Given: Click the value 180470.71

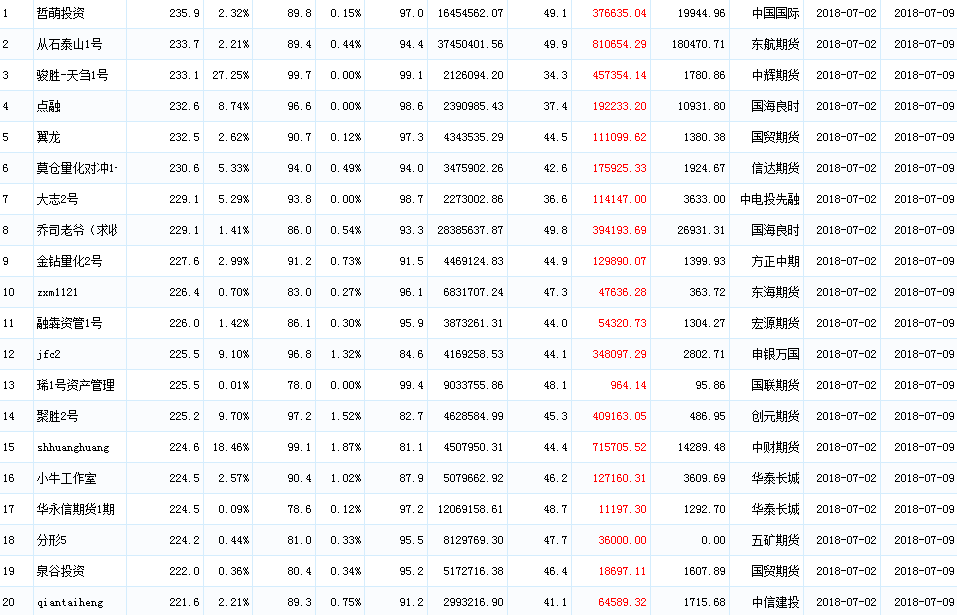Looking at the screenshot, I should coord(699,44).
